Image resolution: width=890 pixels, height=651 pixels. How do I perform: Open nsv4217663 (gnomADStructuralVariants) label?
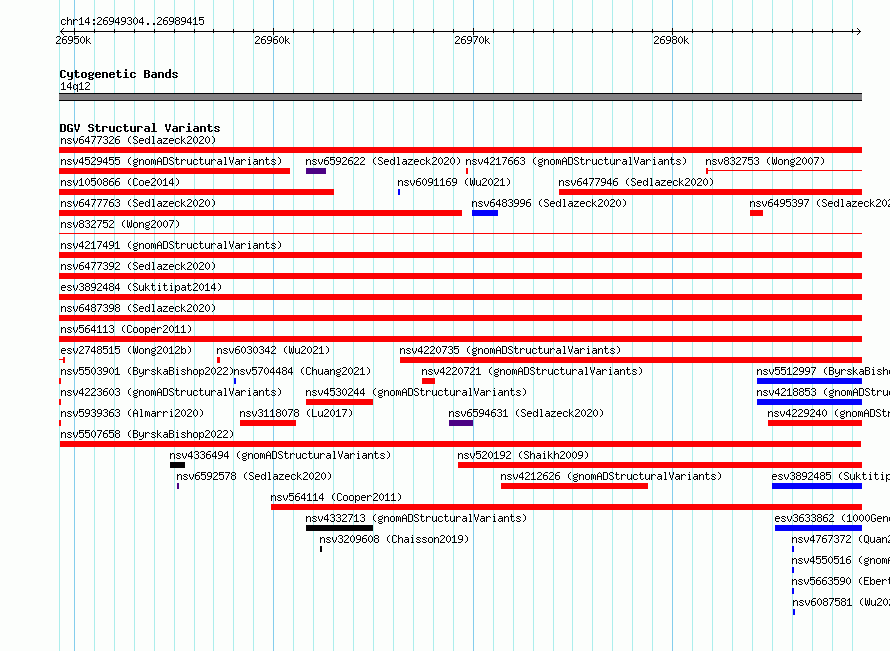click(x=576, y=161)
